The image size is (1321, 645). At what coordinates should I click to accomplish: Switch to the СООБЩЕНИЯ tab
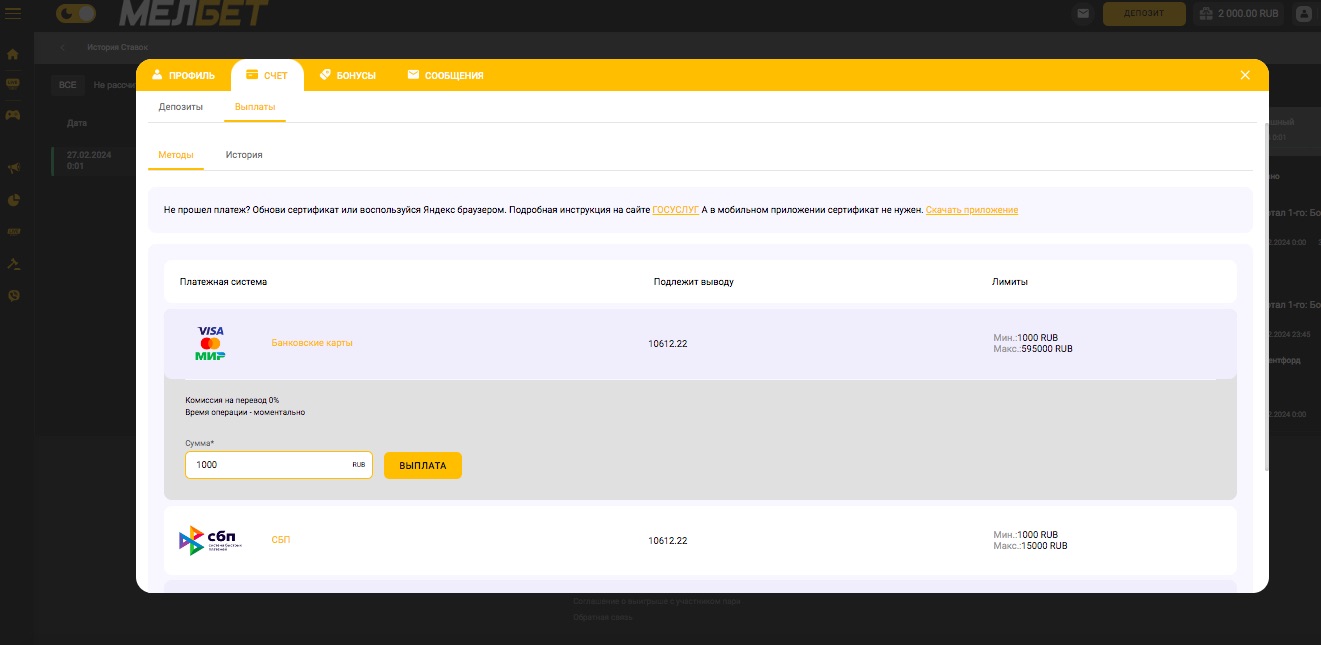pyautogui.click(x=445, y=75)
